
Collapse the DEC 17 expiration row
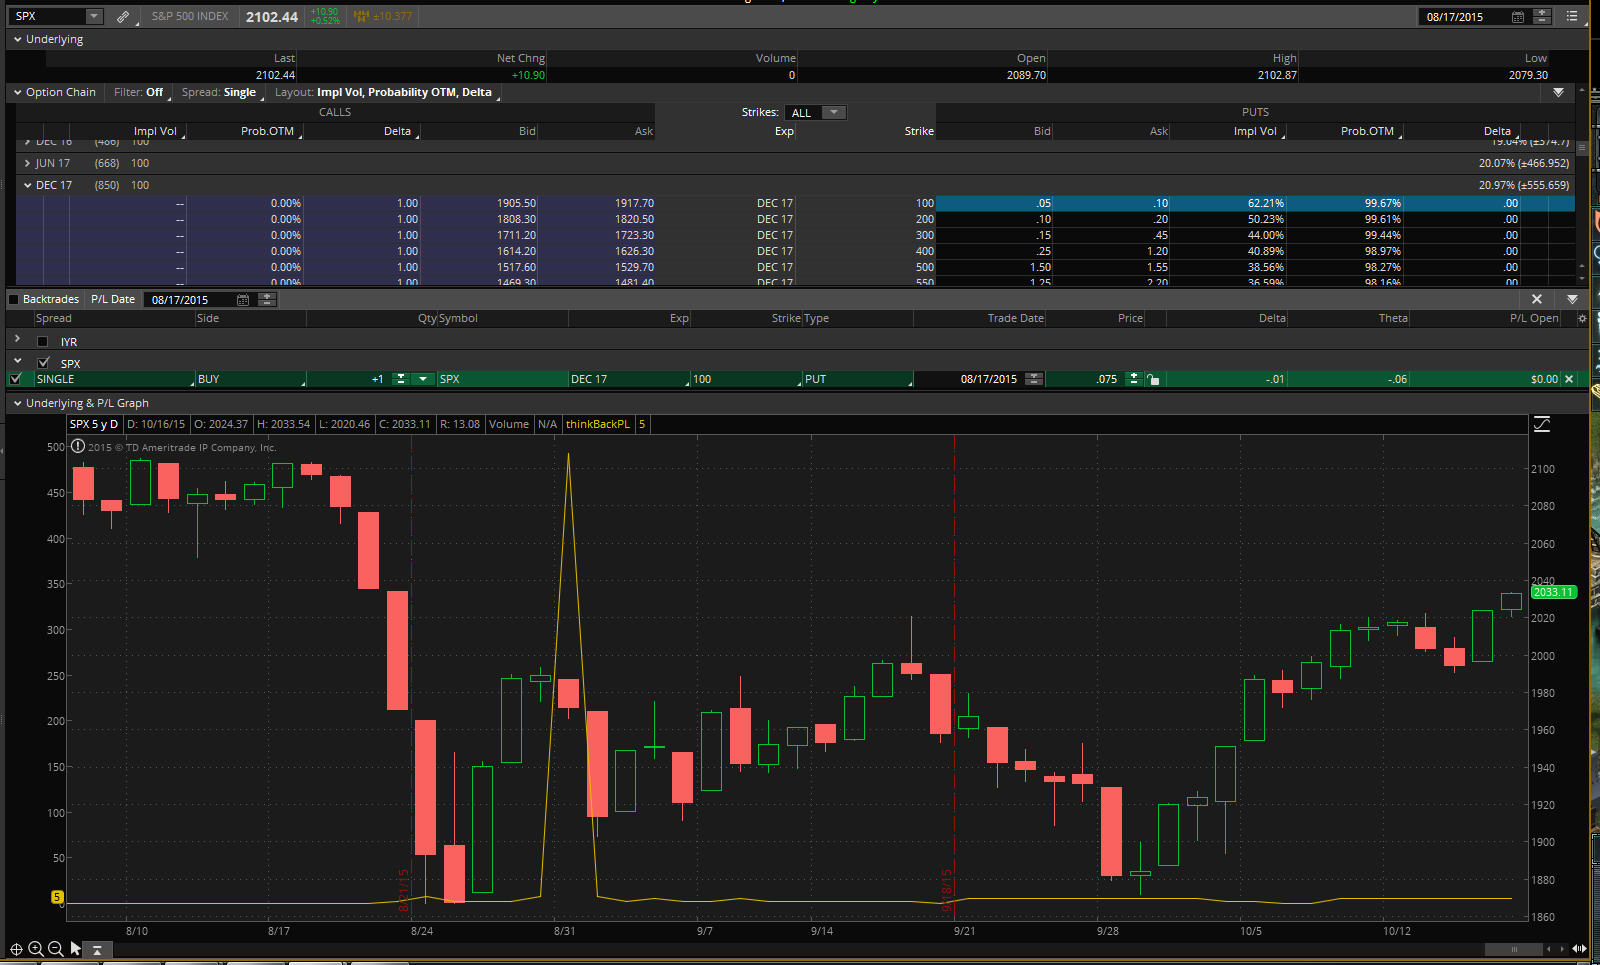tap(28, 185)
